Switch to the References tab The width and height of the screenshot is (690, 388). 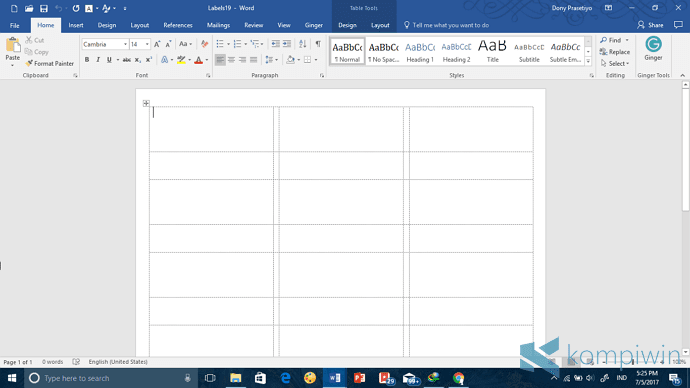(178, 25)
